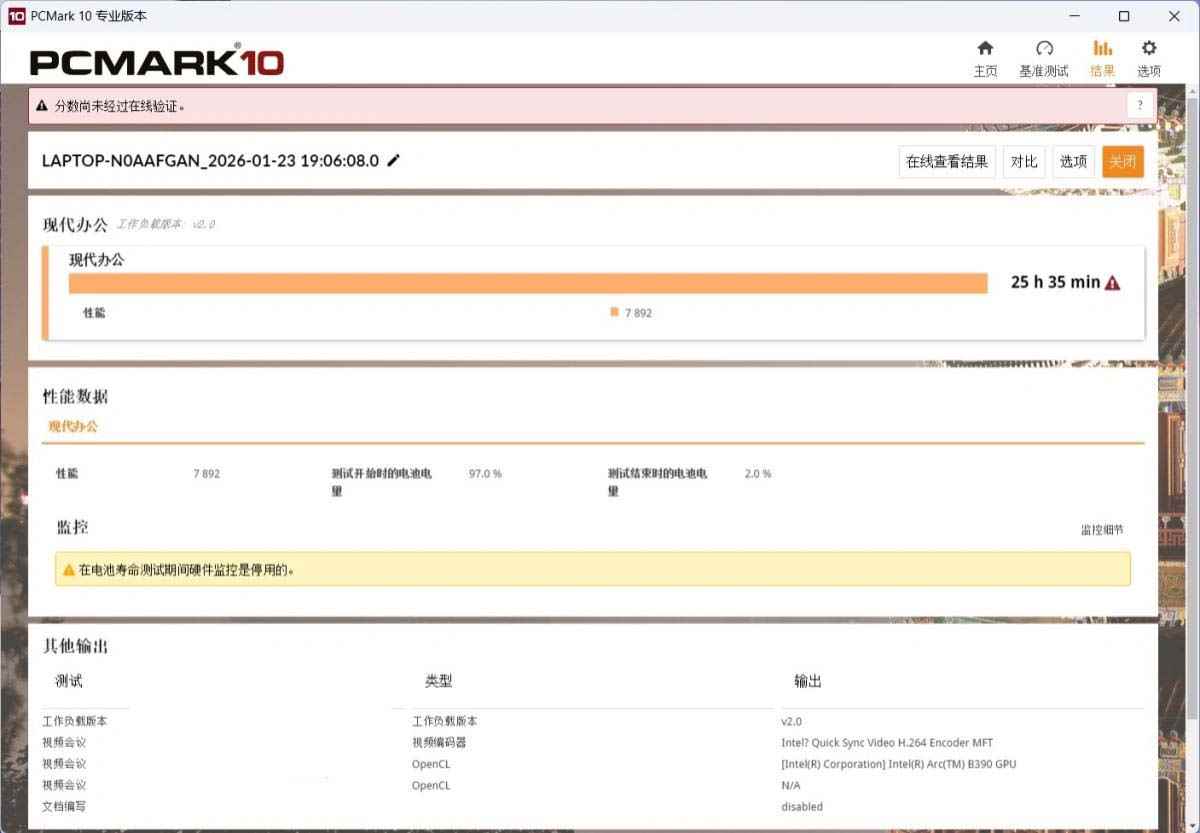Click Intel(R) Arc(TM) B390 GPU output text

tap(898, 764)
